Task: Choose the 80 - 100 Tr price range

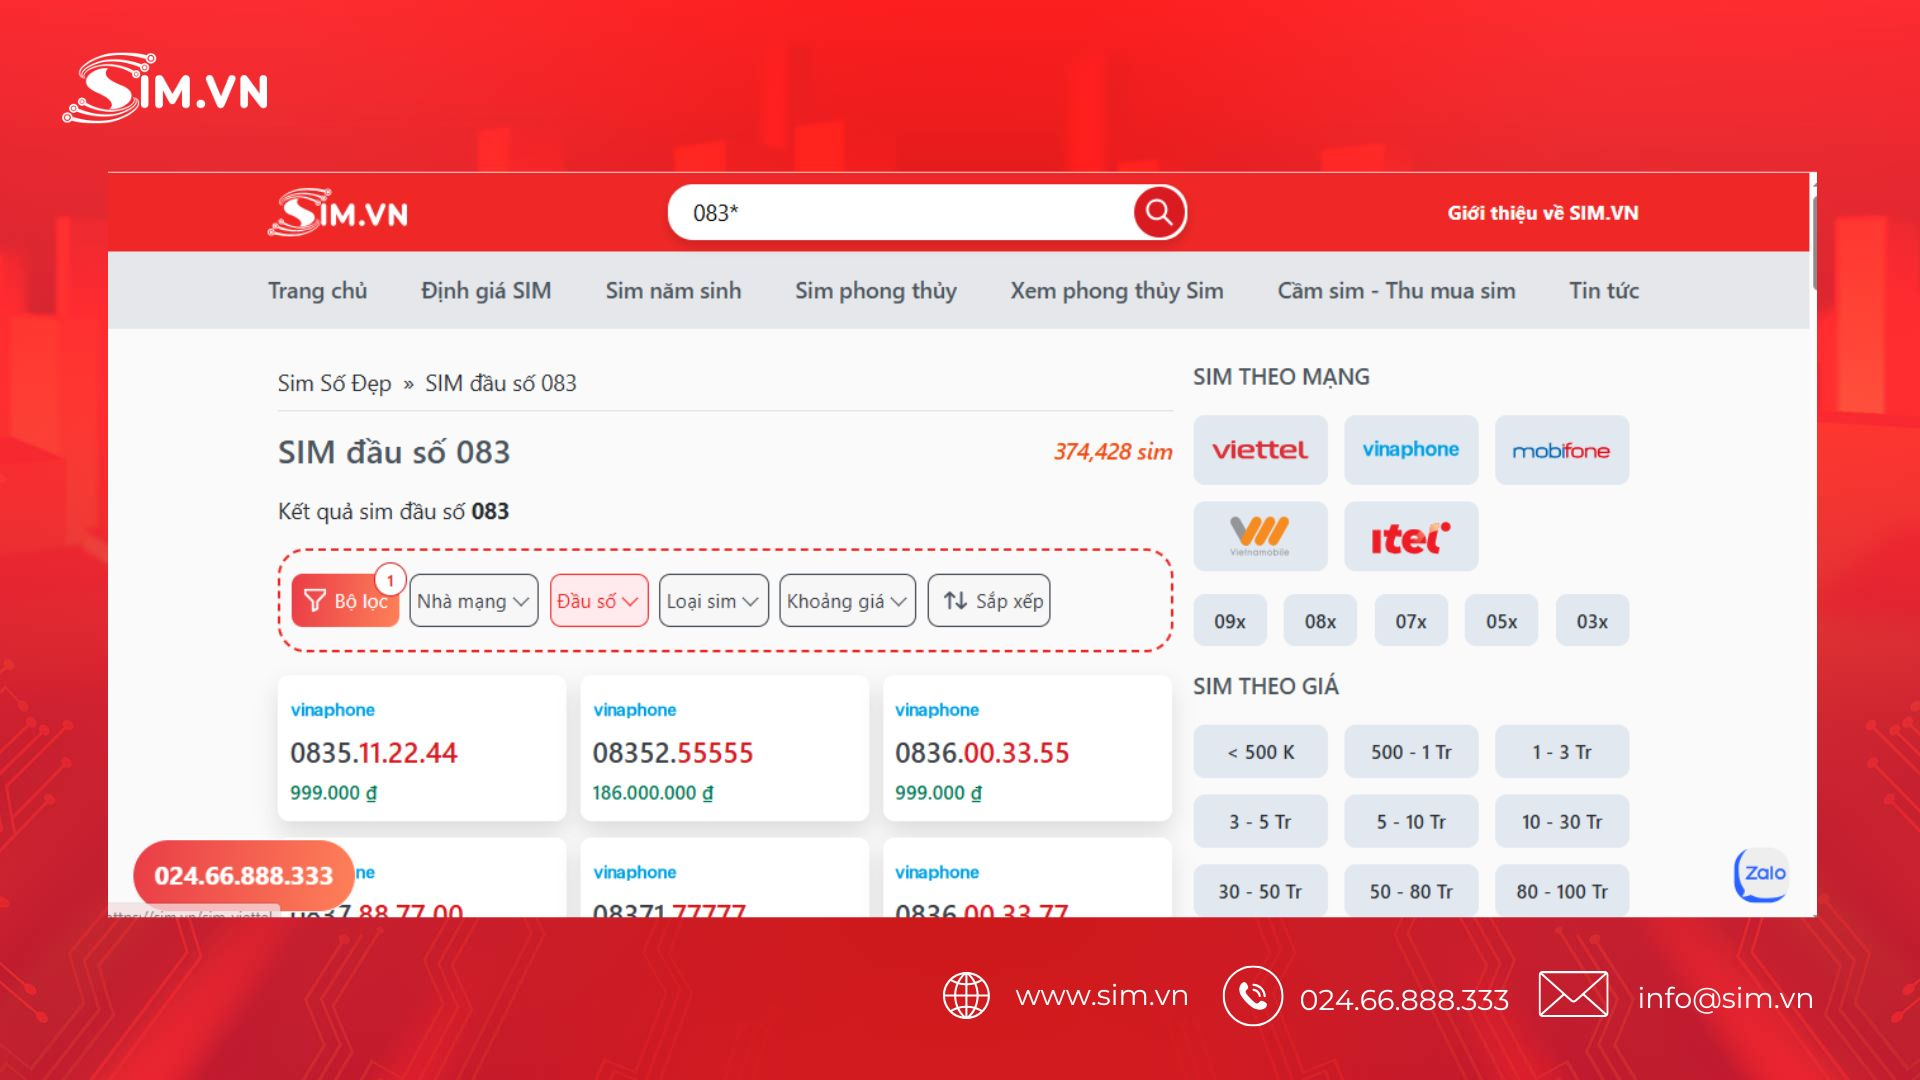Action: pos(1561,891)
